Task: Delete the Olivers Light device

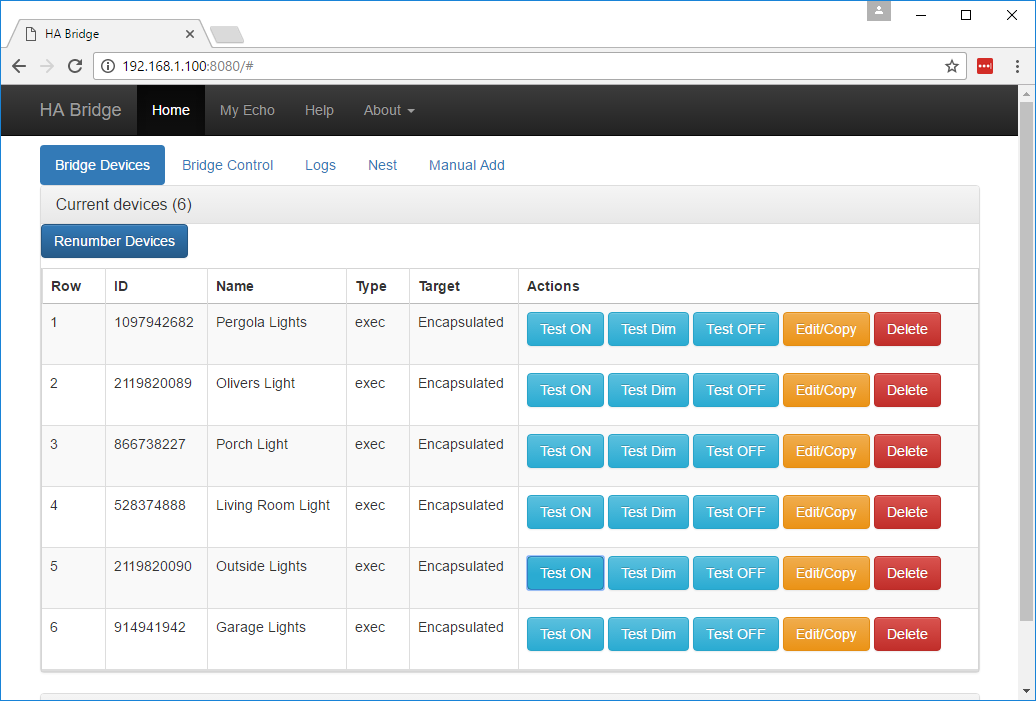Action: [907, 390]
